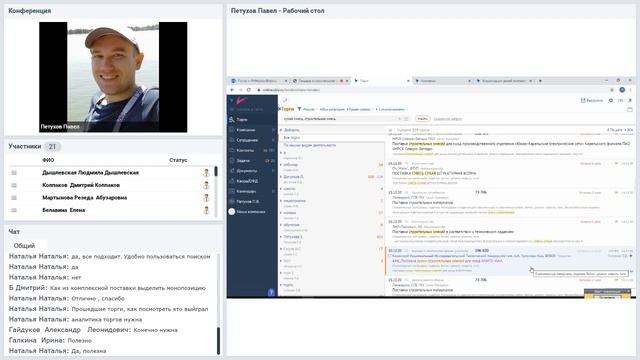Select the active Торги browser tab

tap(382, 81)
